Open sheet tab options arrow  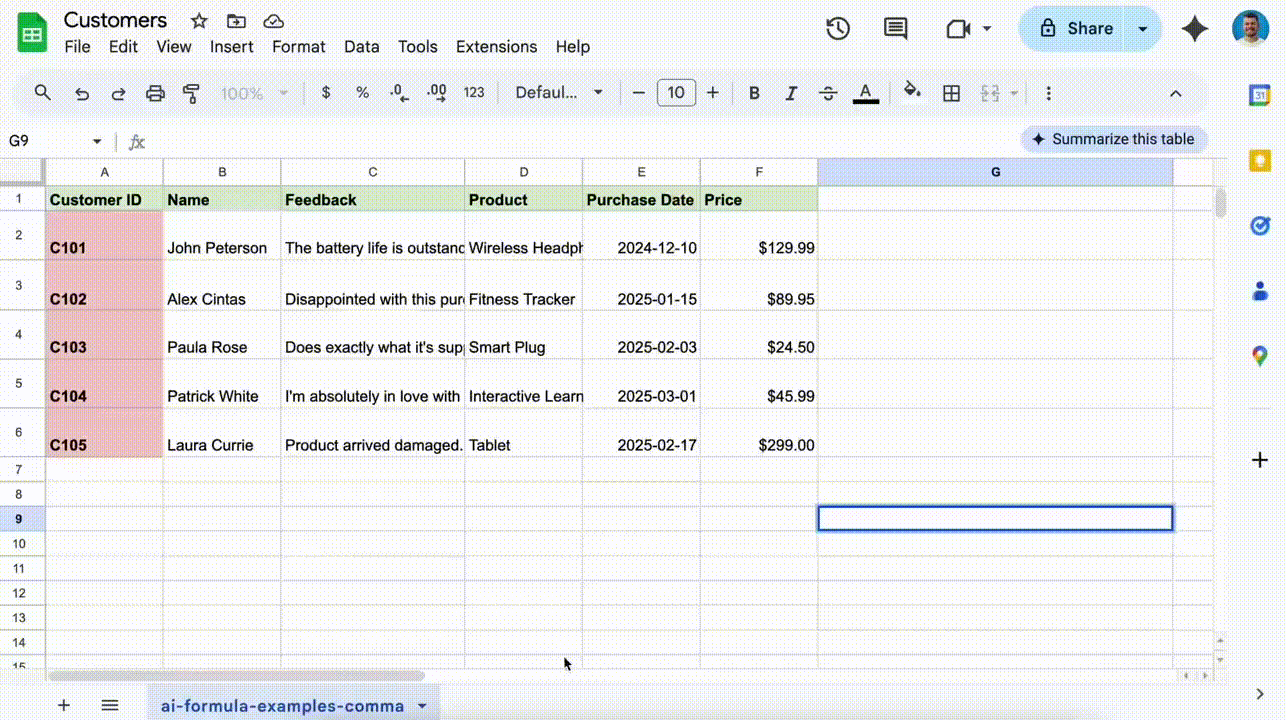click(422, 706)
